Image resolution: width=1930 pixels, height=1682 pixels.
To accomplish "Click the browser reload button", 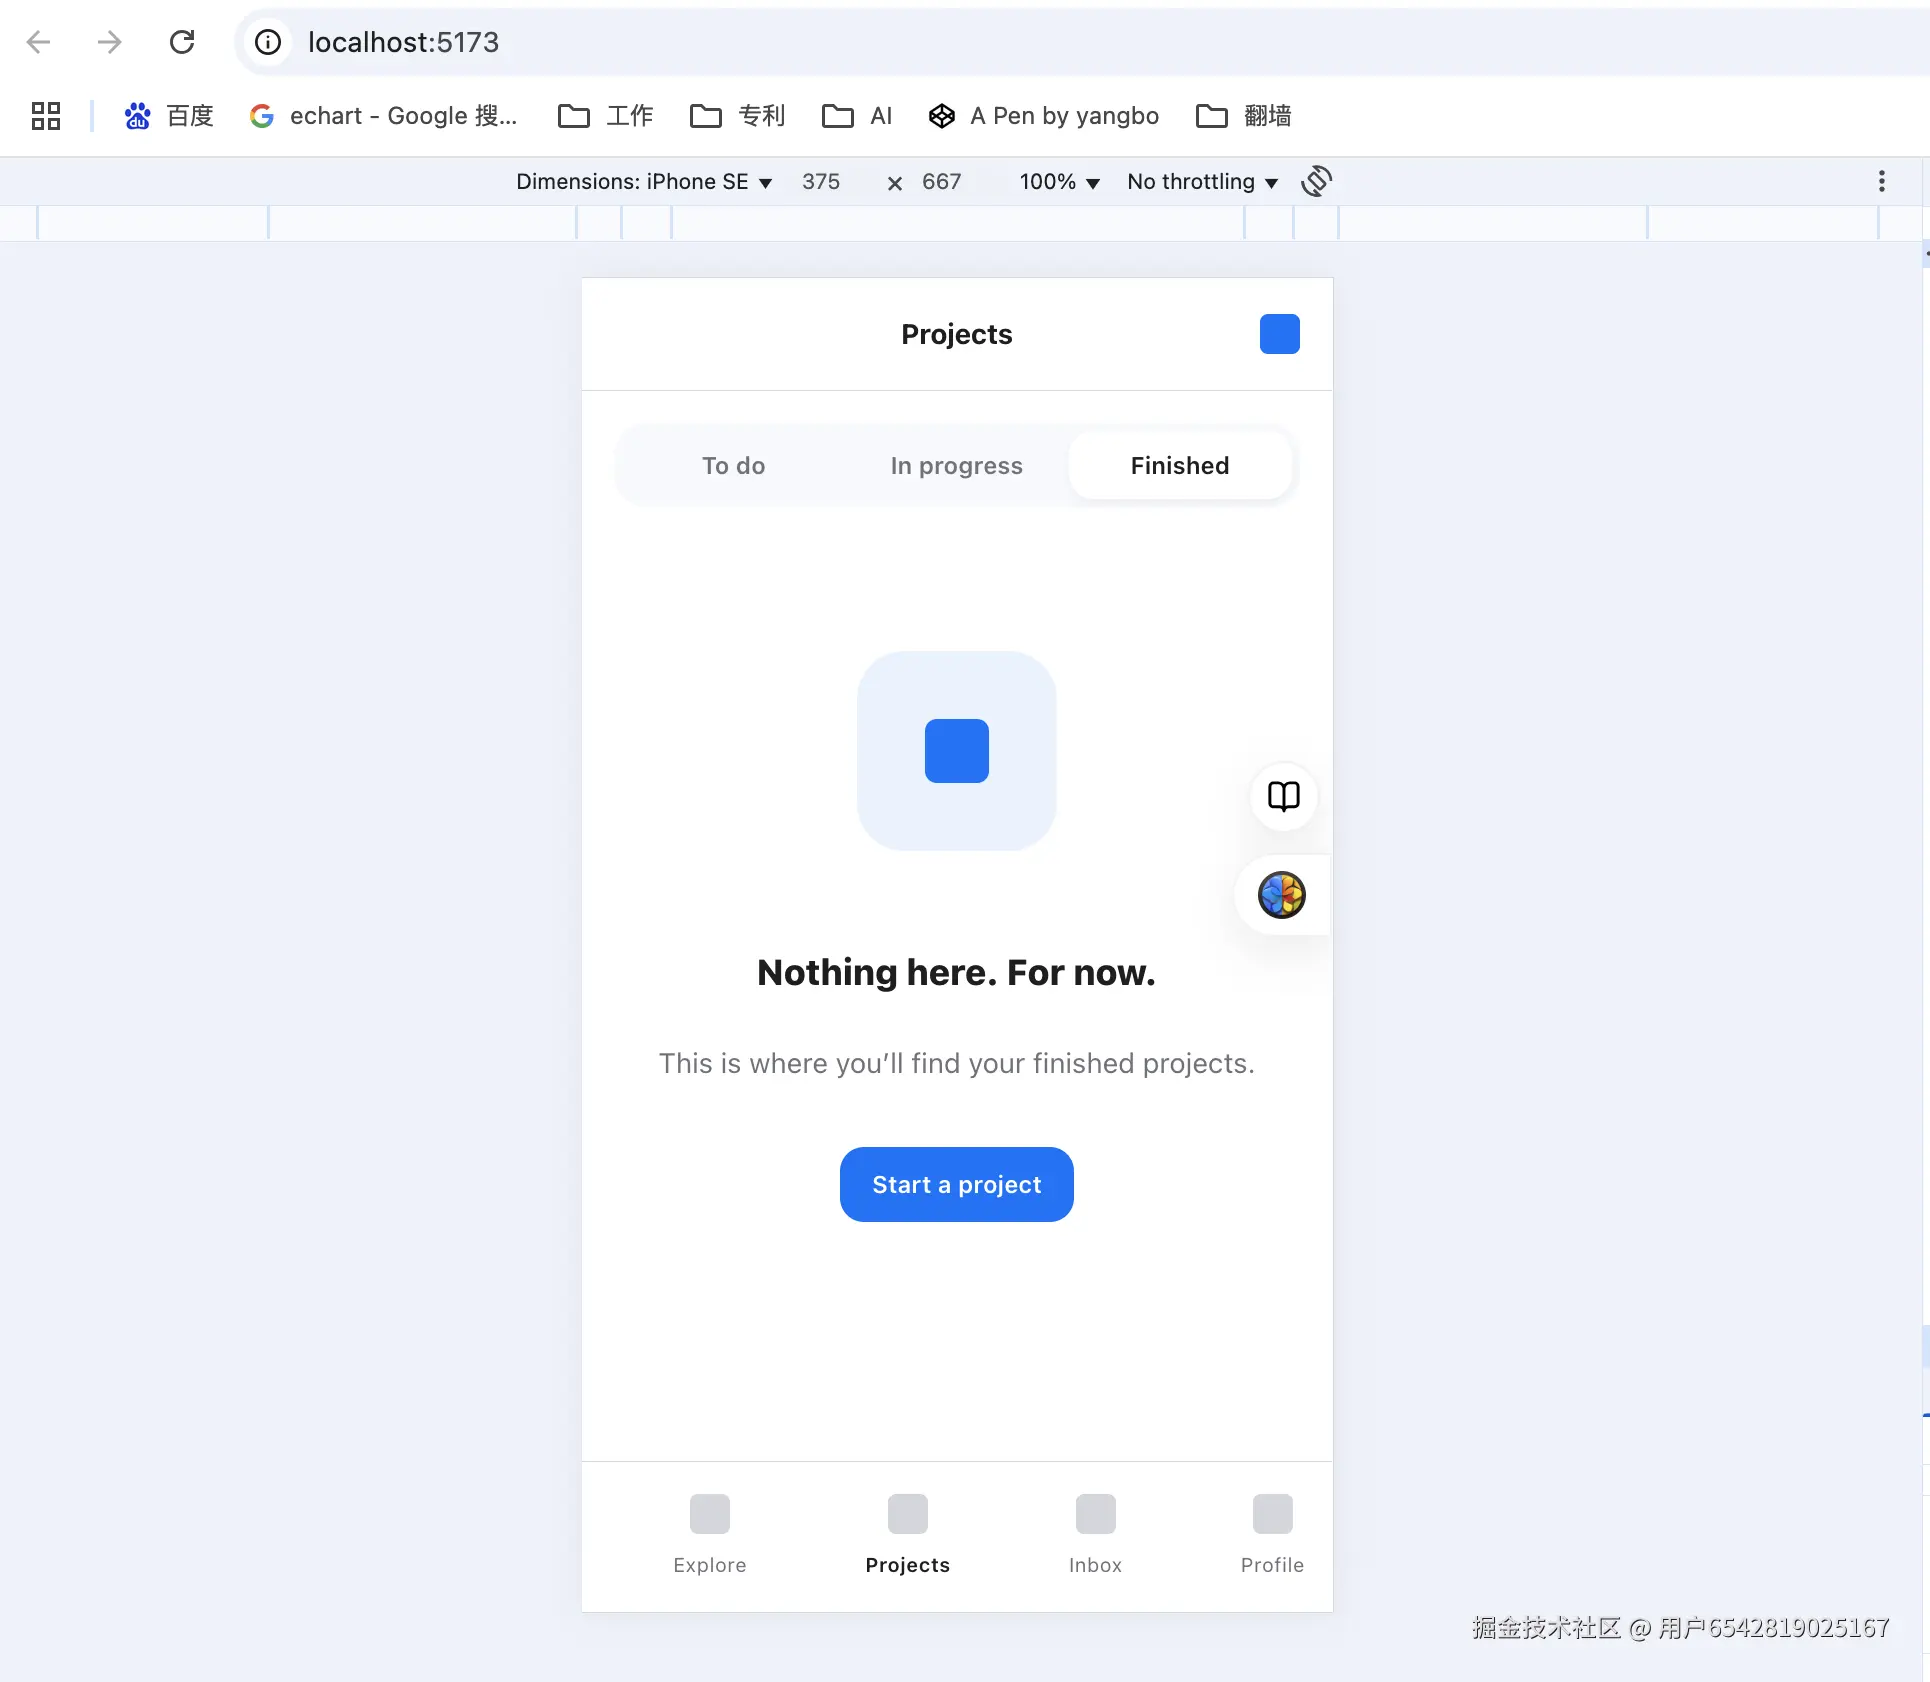I will 182,42.
